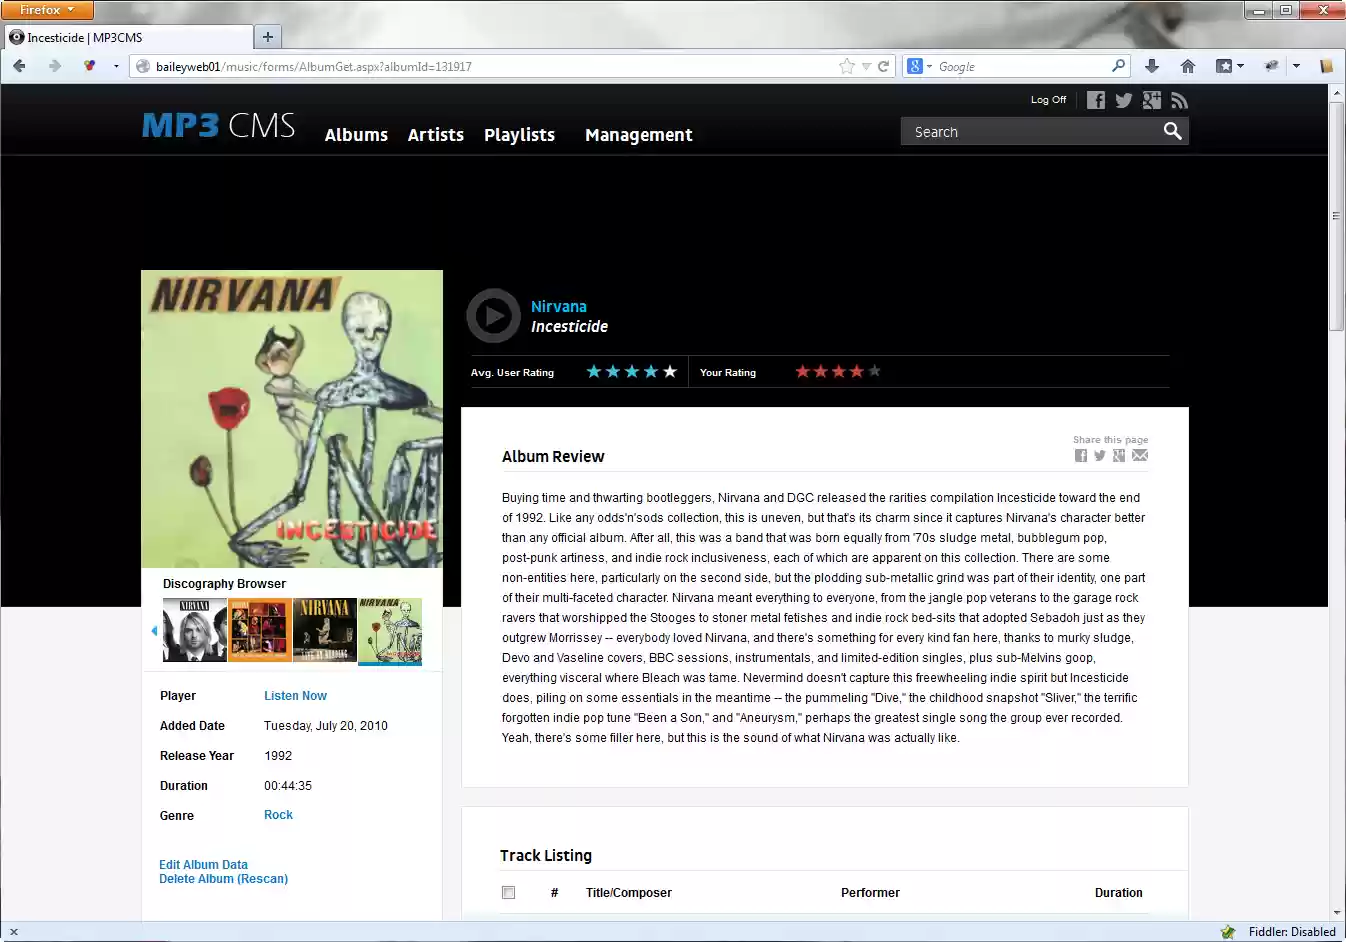The height and width of the screenshot is (942, 1346).
Task: Select Edit Album Data
Action: [x=203, y=864]
